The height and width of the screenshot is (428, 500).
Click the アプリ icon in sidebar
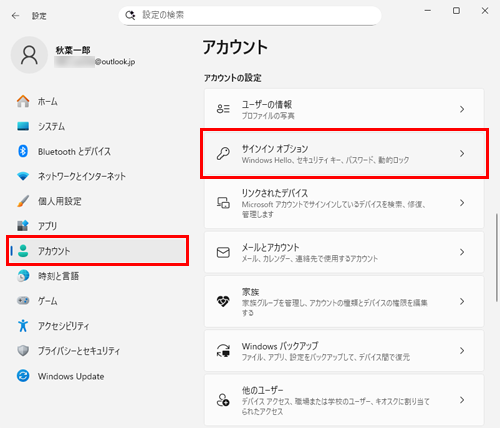click(23, 226)
